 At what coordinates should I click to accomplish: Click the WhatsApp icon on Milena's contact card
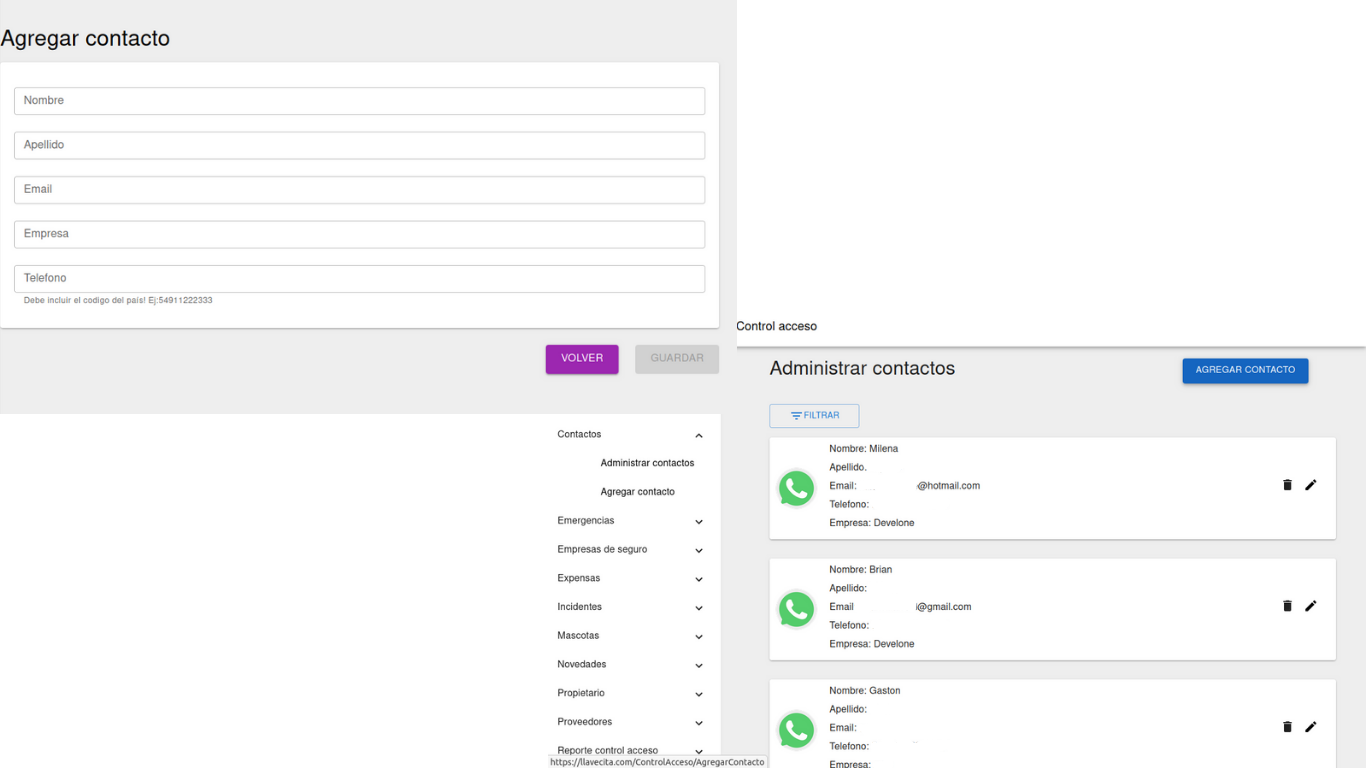pos(797,489)
